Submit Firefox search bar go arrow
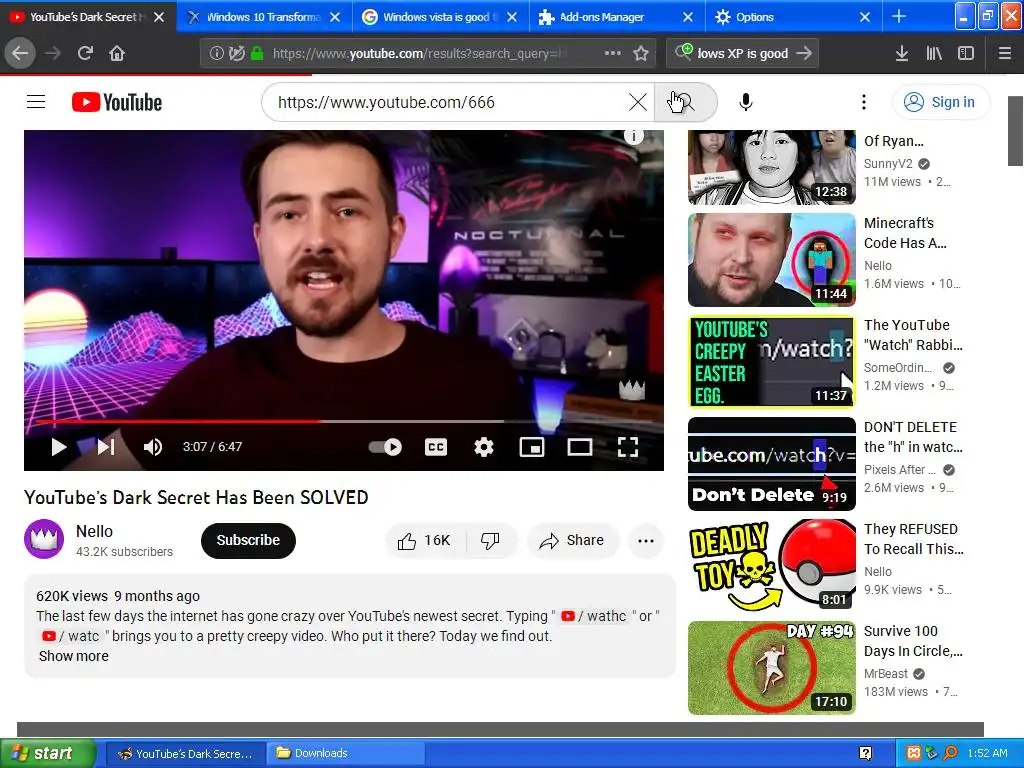This screenshot has height=768, width=1024. (x=805, y=53)
